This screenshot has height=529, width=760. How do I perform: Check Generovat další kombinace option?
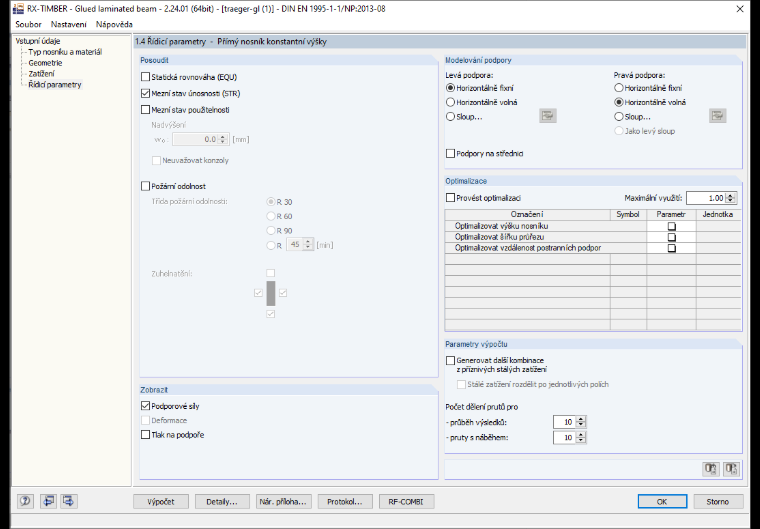pyautogui.click(x=450, y=360)
